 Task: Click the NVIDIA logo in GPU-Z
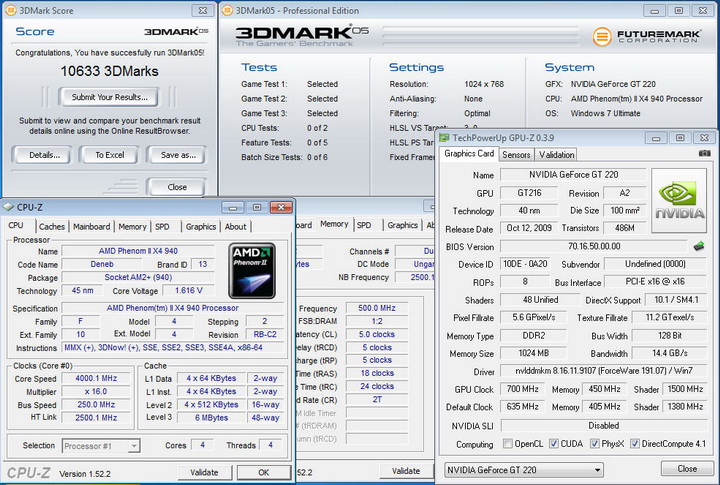click(679, 200)
